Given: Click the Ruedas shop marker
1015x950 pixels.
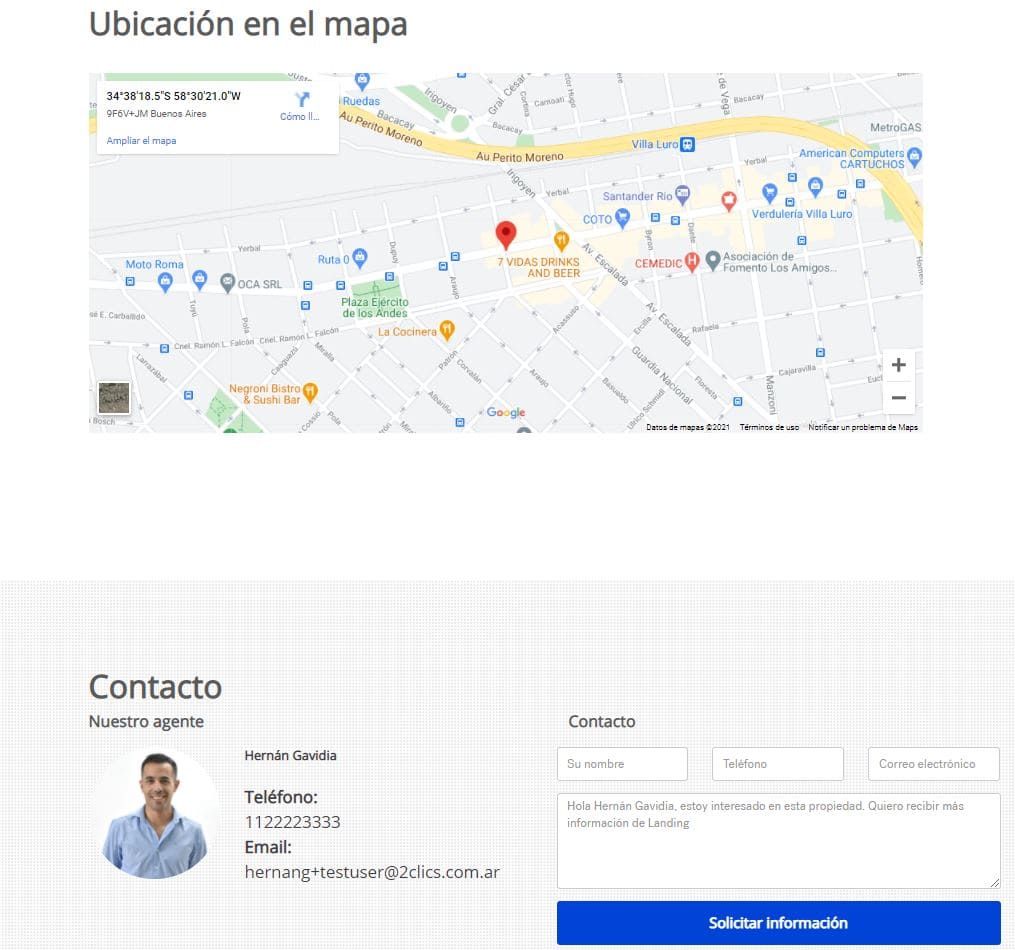Looking at the screenshot, I should (362, 82).
